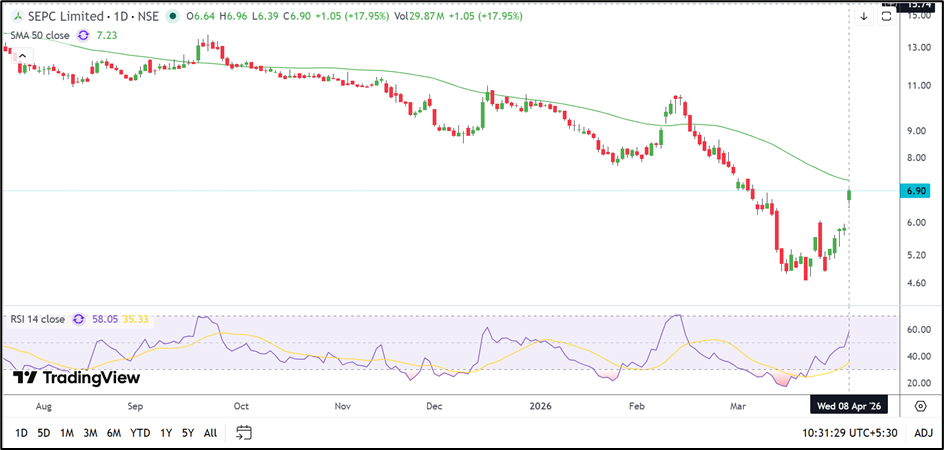Click the RSI 14 close legend label
944x450 pixels.
coord(40,319)
